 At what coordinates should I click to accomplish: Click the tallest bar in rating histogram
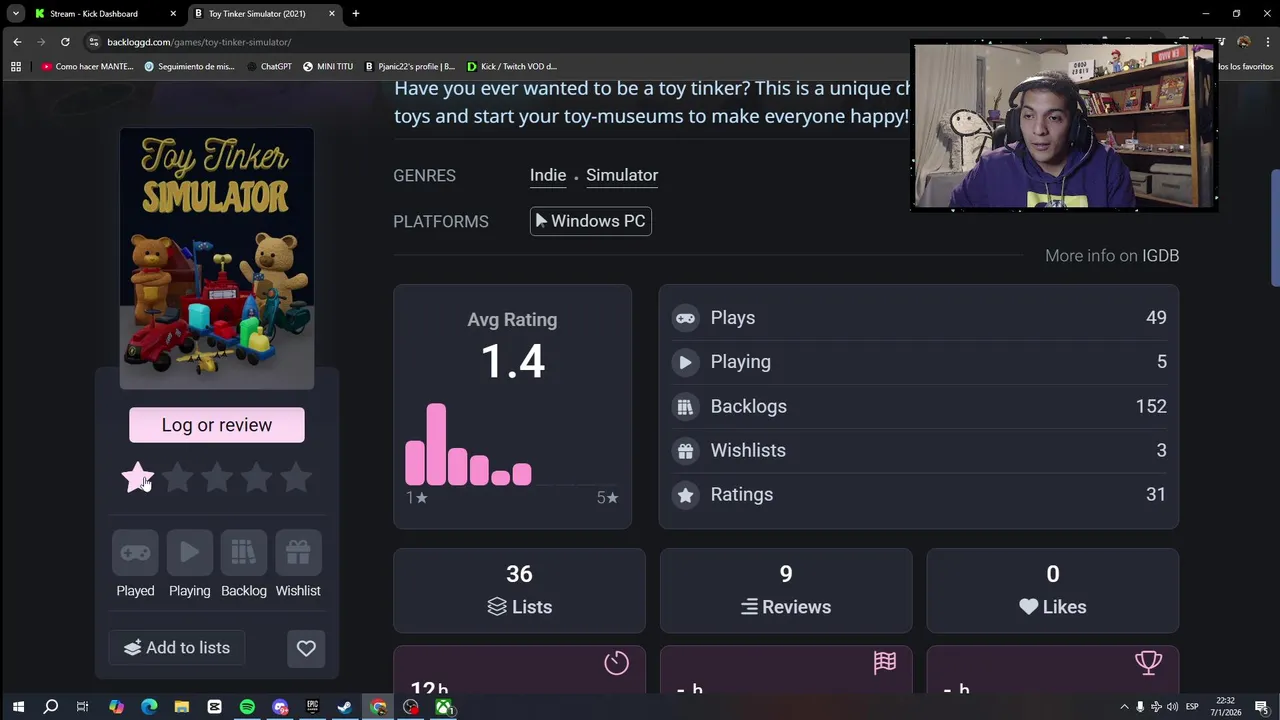[x=436, y=444]
